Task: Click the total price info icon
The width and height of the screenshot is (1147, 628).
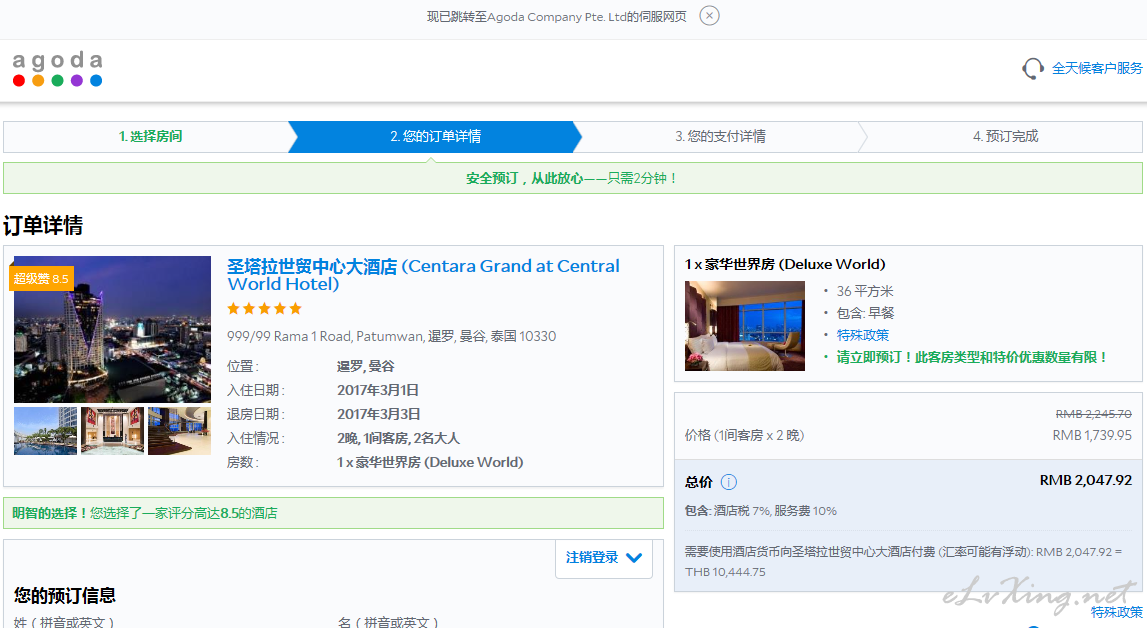Action: pyautogui.click(x=729, y=482)
